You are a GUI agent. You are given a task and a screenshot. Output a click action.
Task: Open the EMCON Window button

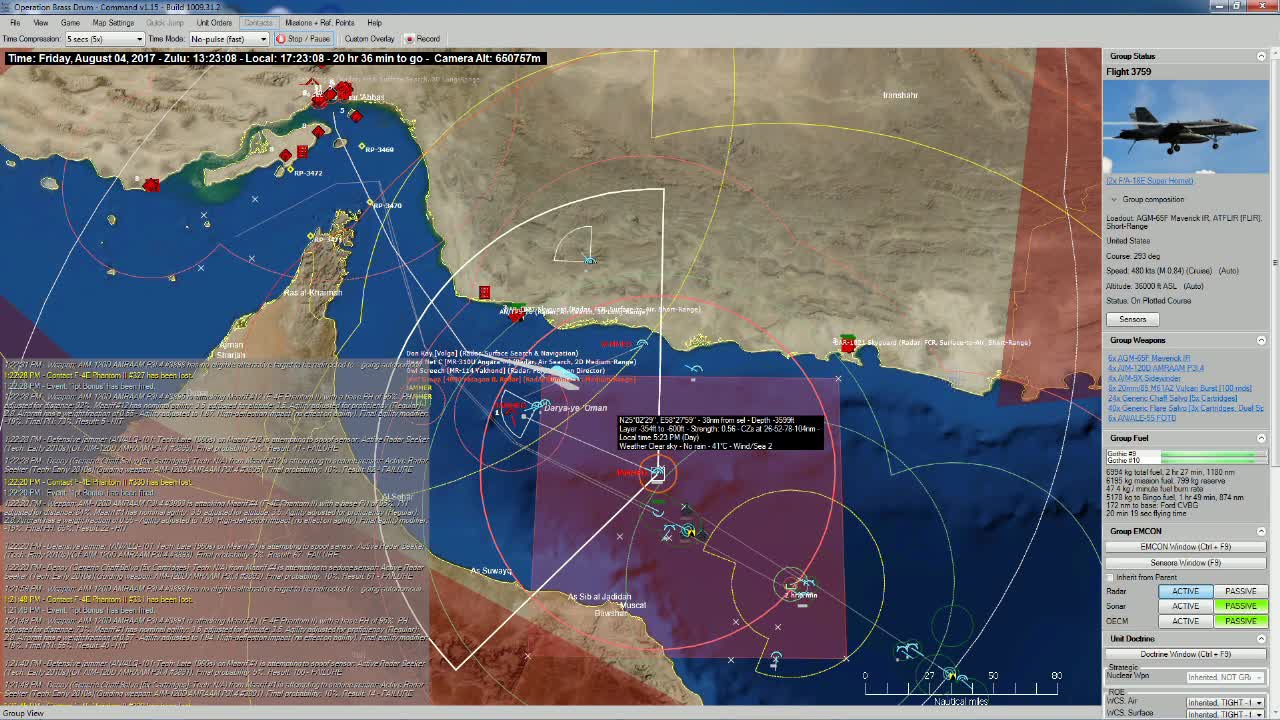click(x=1185, y=547)
